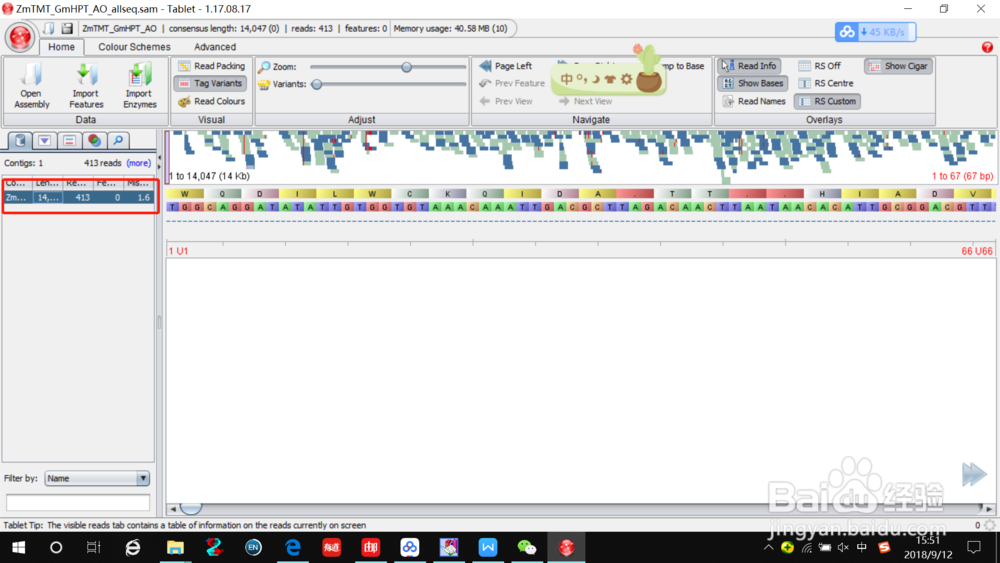Select the RS Centre option
Screen dimensions: 1000x563
[826, 84]
